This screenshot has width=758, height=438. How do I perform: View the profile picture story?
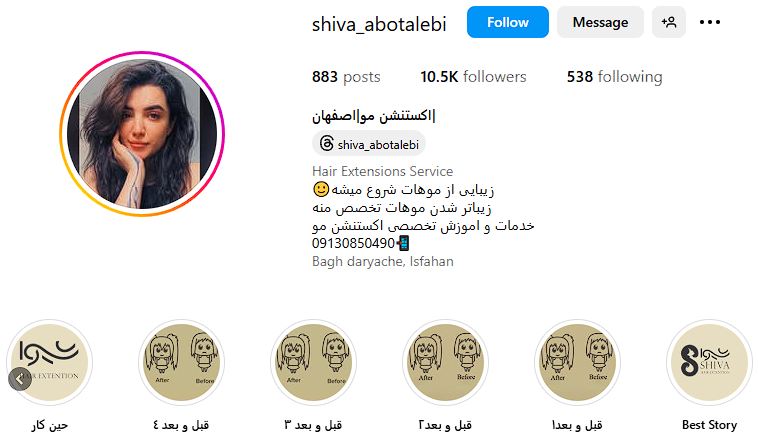tap(142, 134)
